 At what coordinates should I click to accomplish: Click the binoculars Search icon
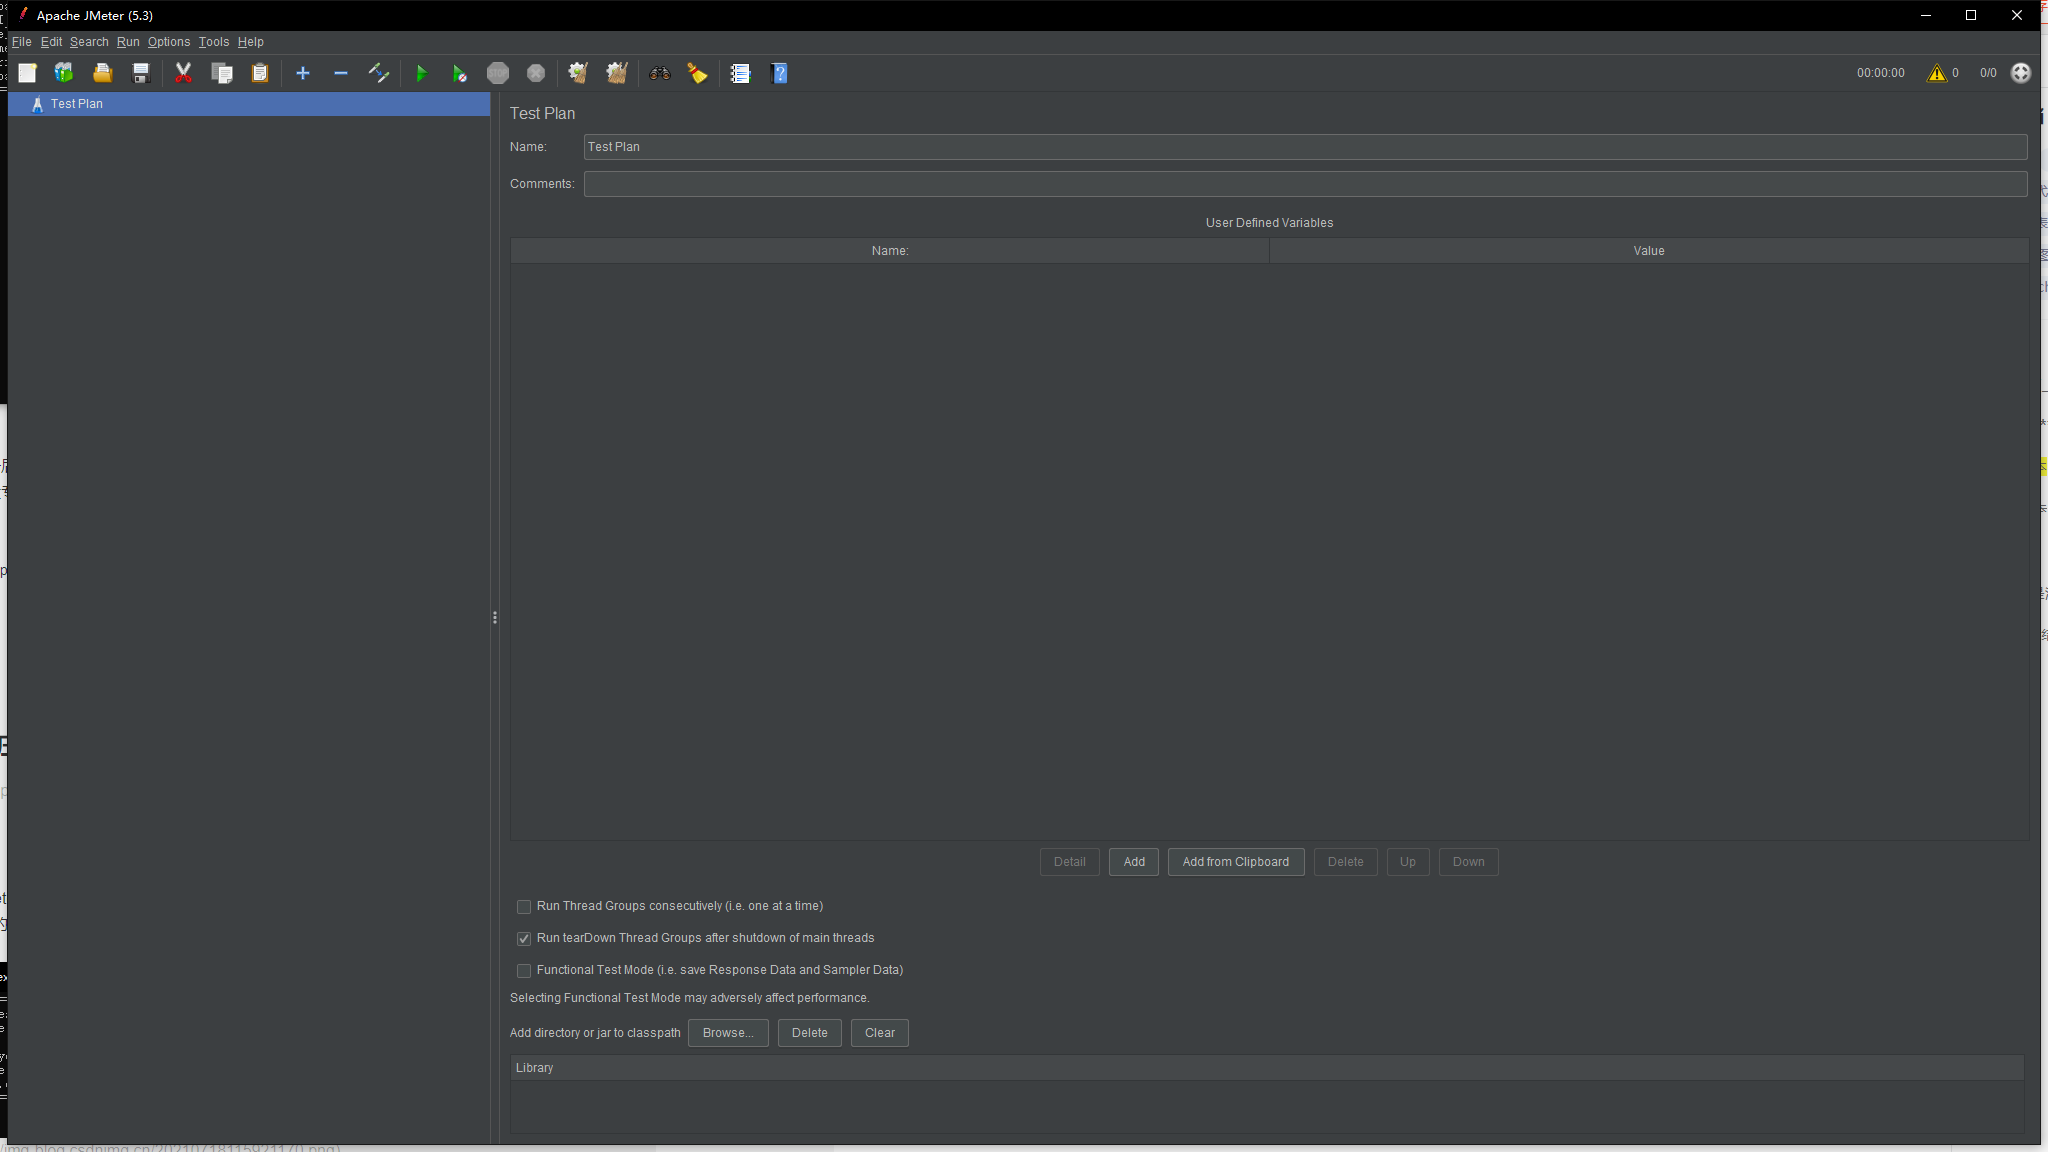[x=659, y=73]
